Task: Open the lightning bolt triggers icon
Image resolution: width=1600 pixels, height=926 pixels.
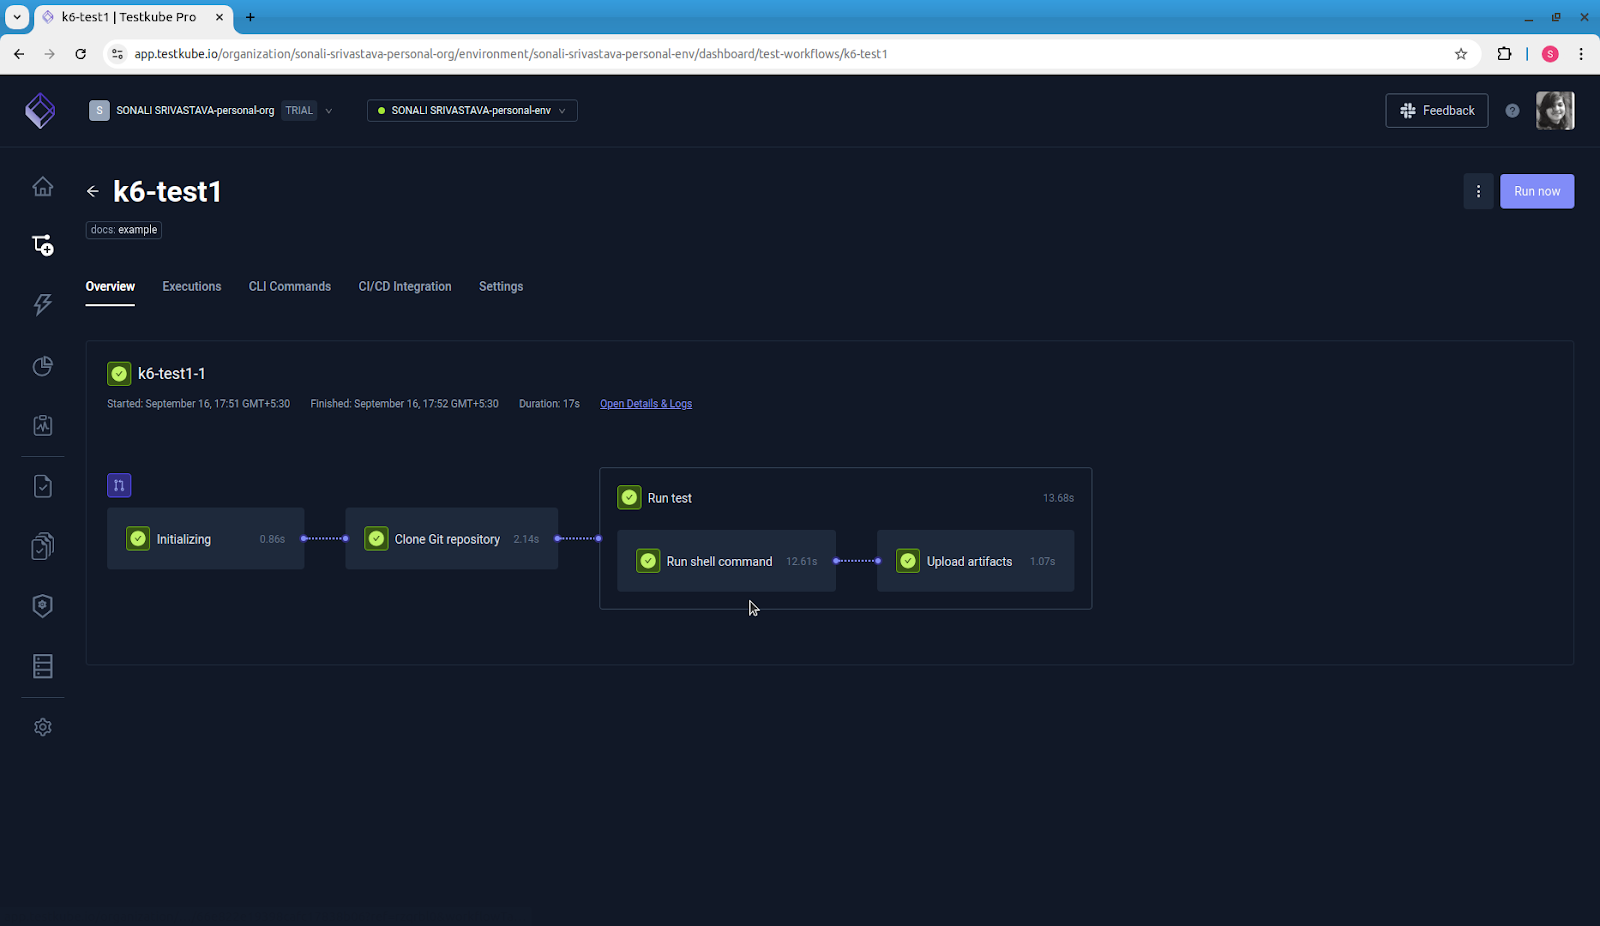Action: tap(42, 305)
